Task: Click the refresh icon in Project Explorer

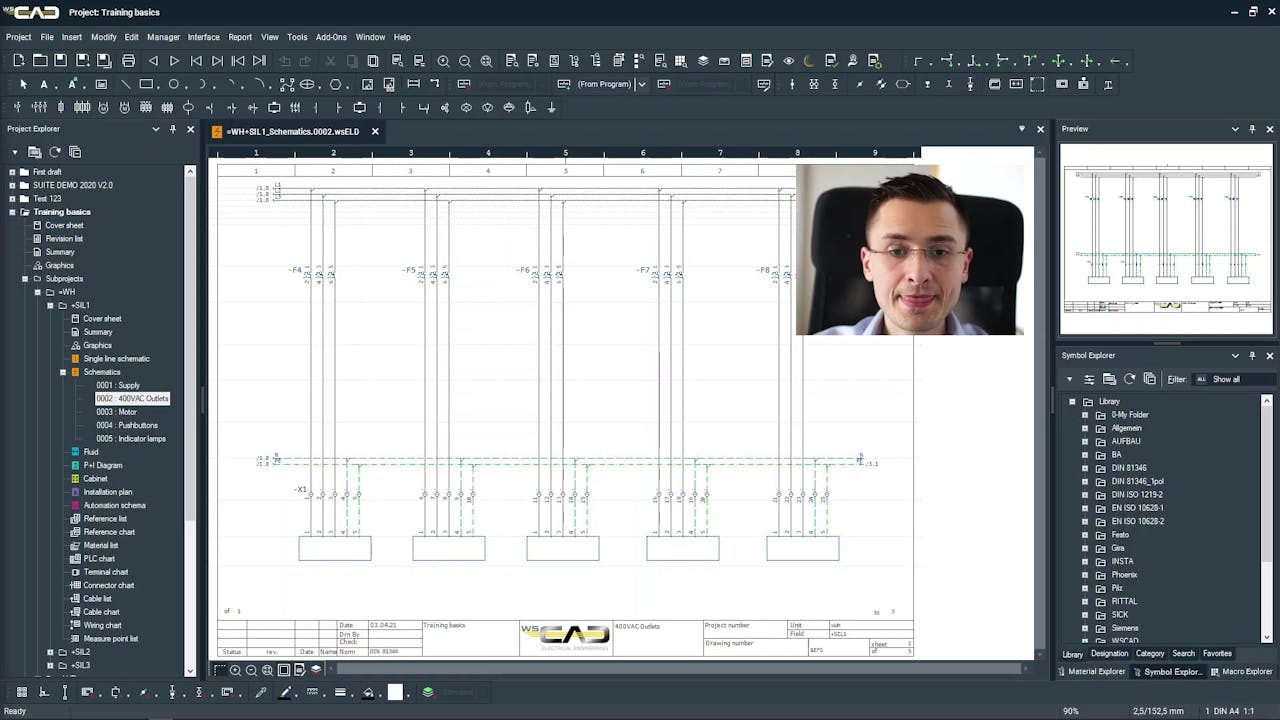Action: 55,152
